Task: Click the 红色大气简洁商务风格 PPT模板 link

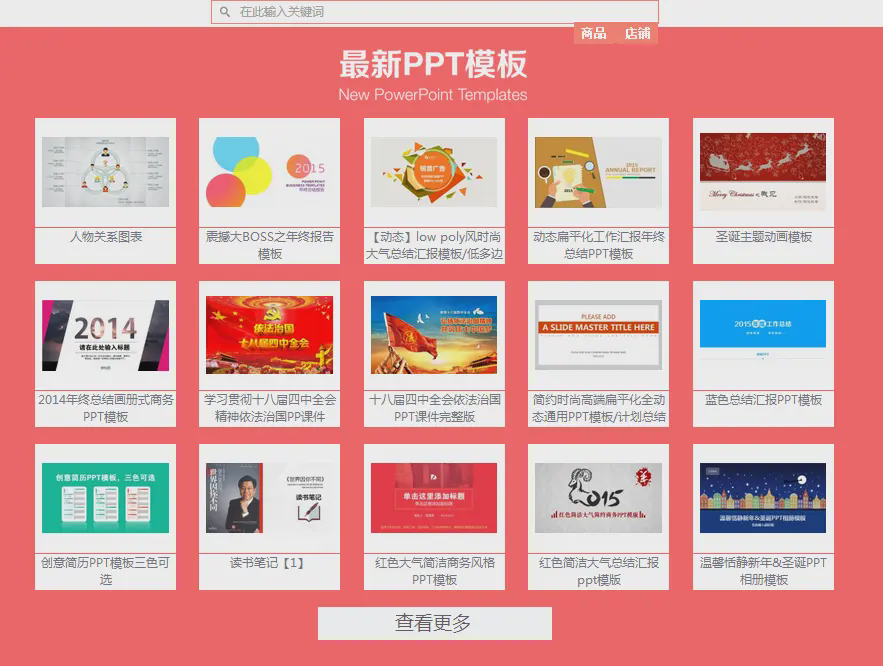Action: [x=434, y=571]
